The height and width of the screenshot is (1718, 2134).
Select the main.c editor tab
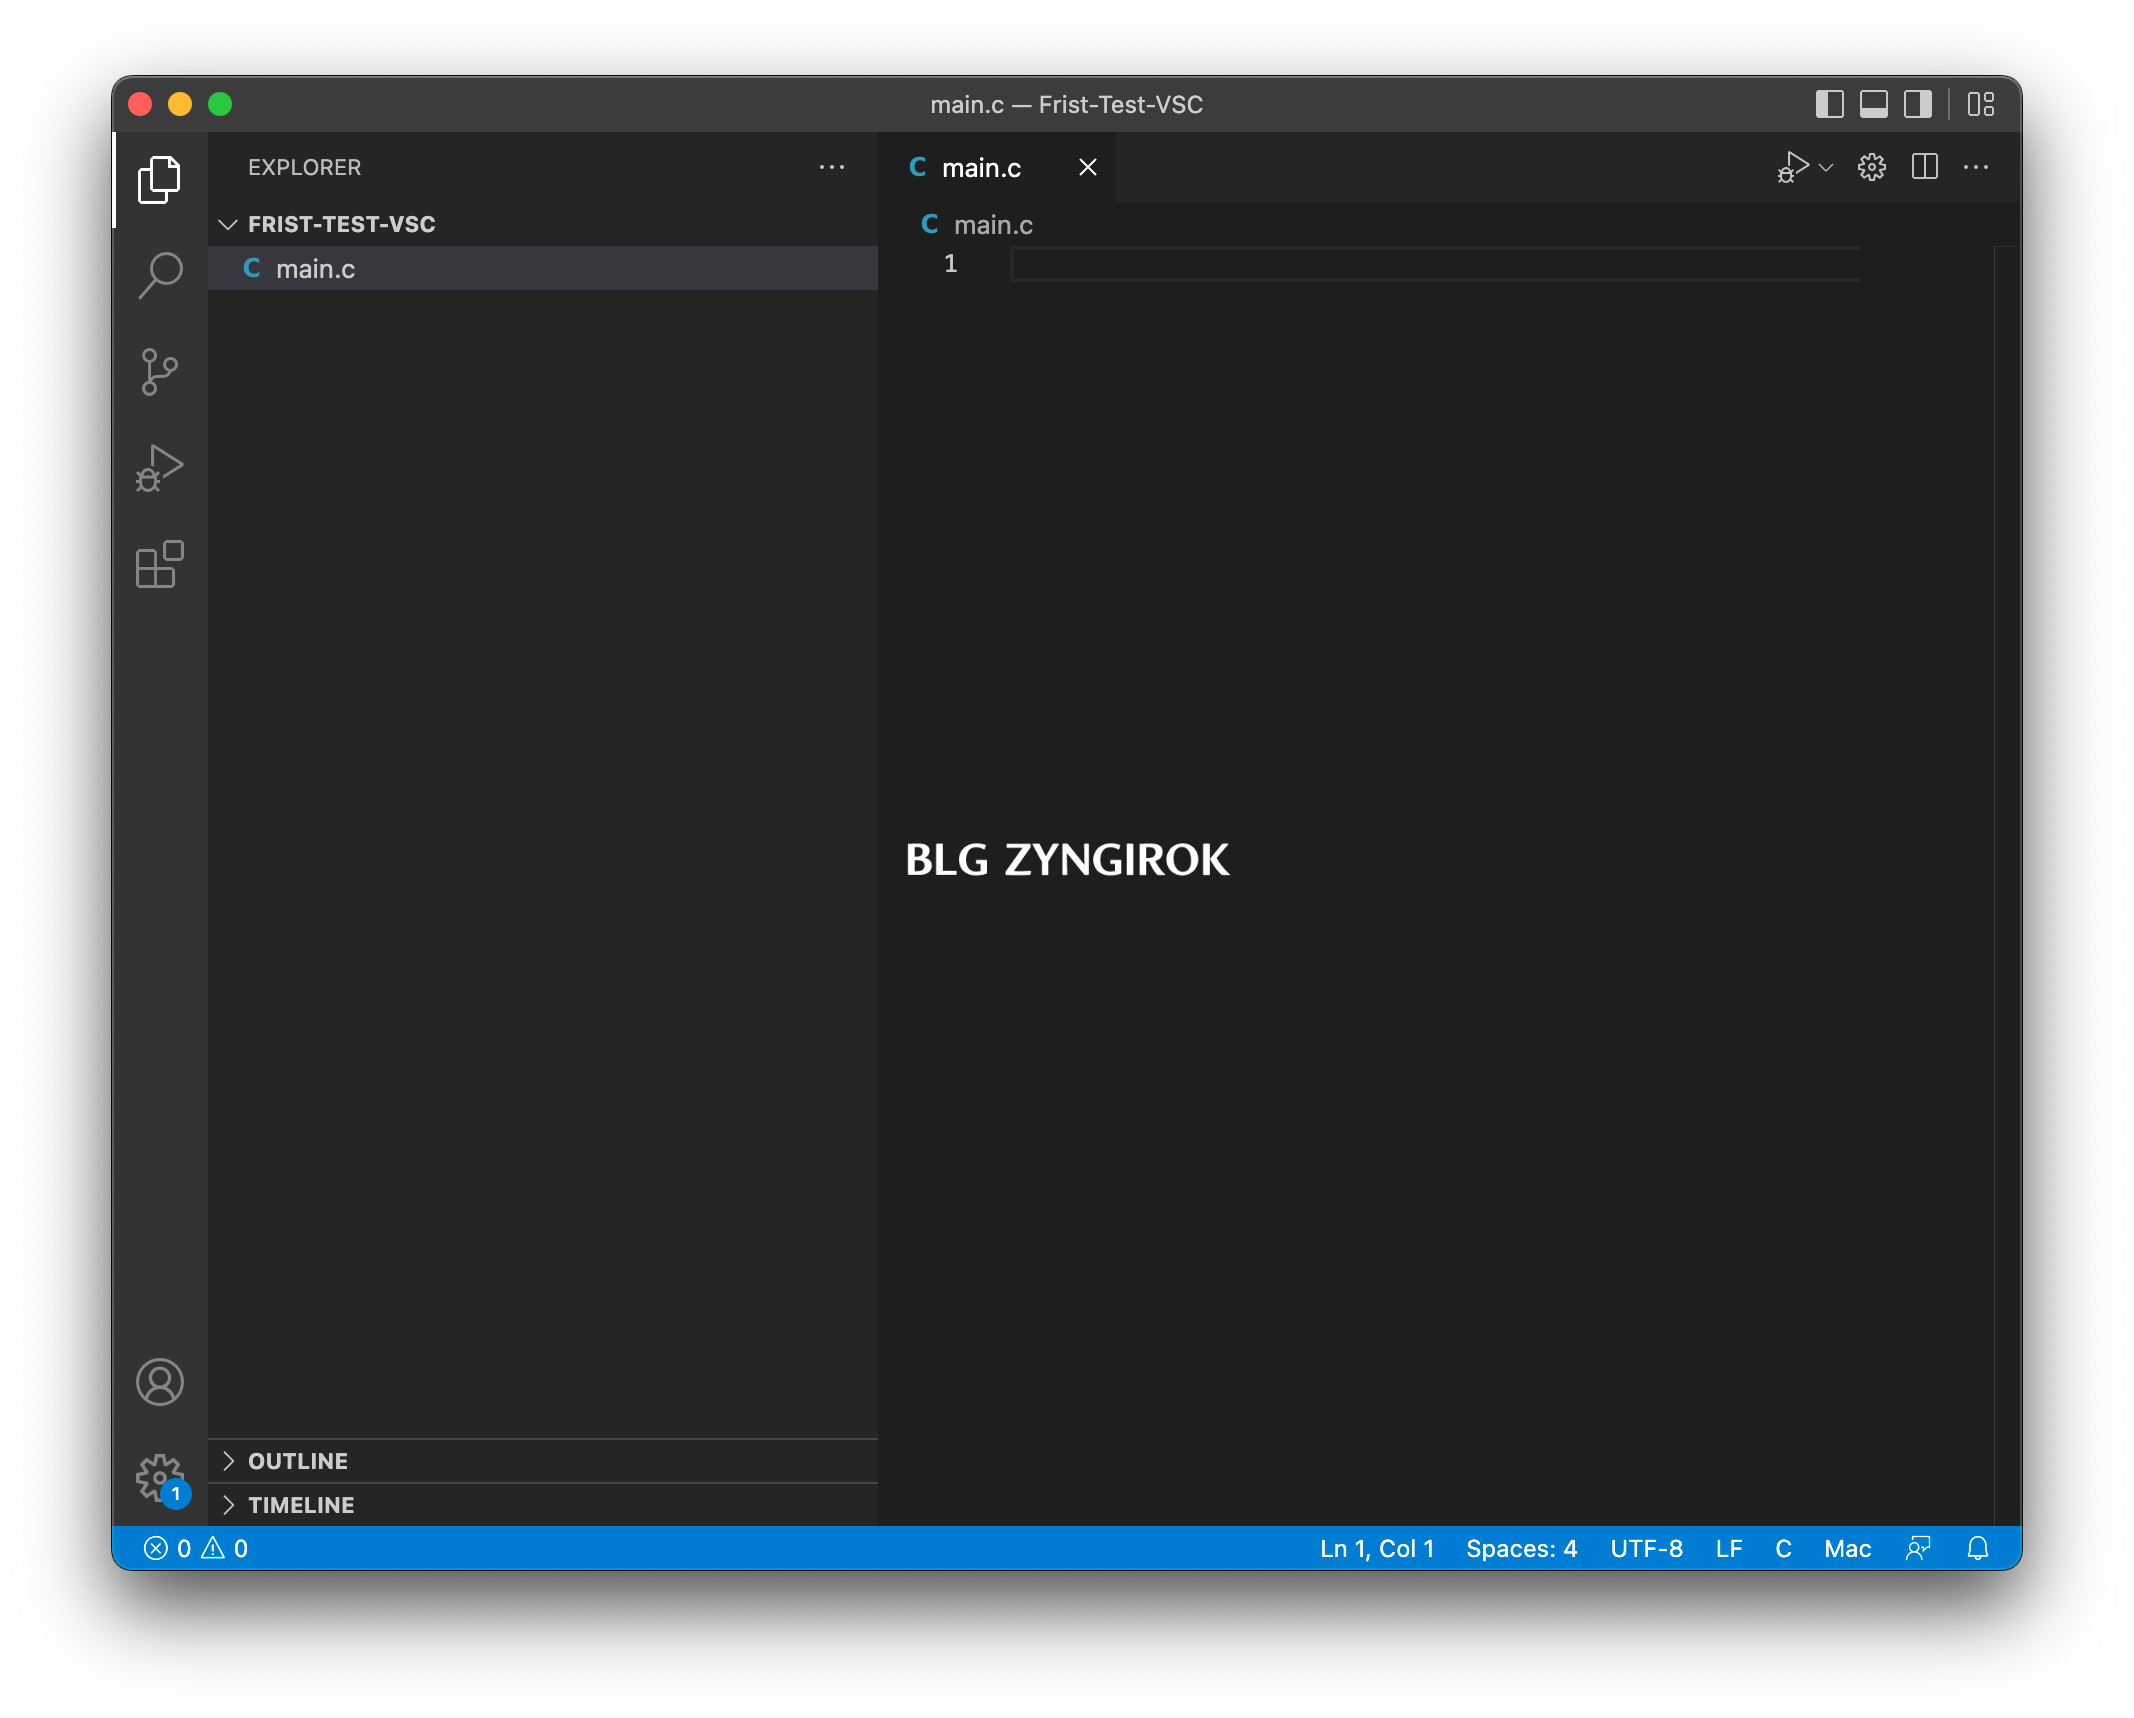point(980,168)
